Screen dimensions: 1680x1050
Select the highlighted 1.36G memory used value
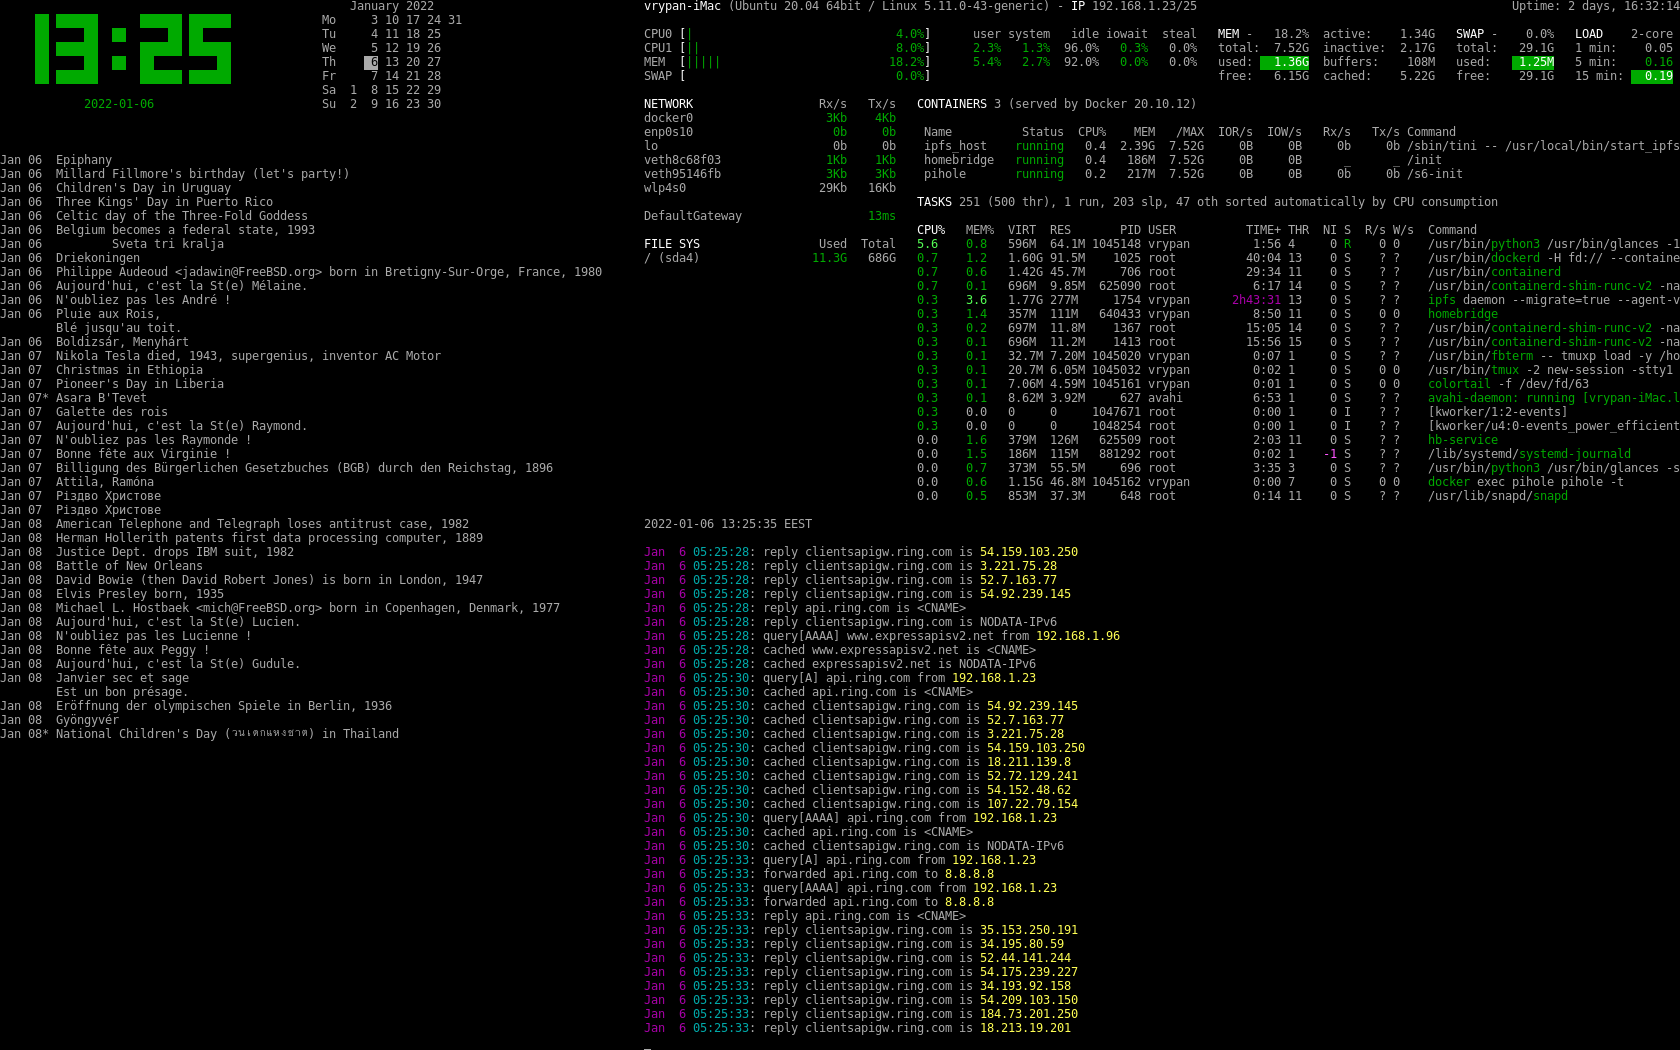(1285, 62)
